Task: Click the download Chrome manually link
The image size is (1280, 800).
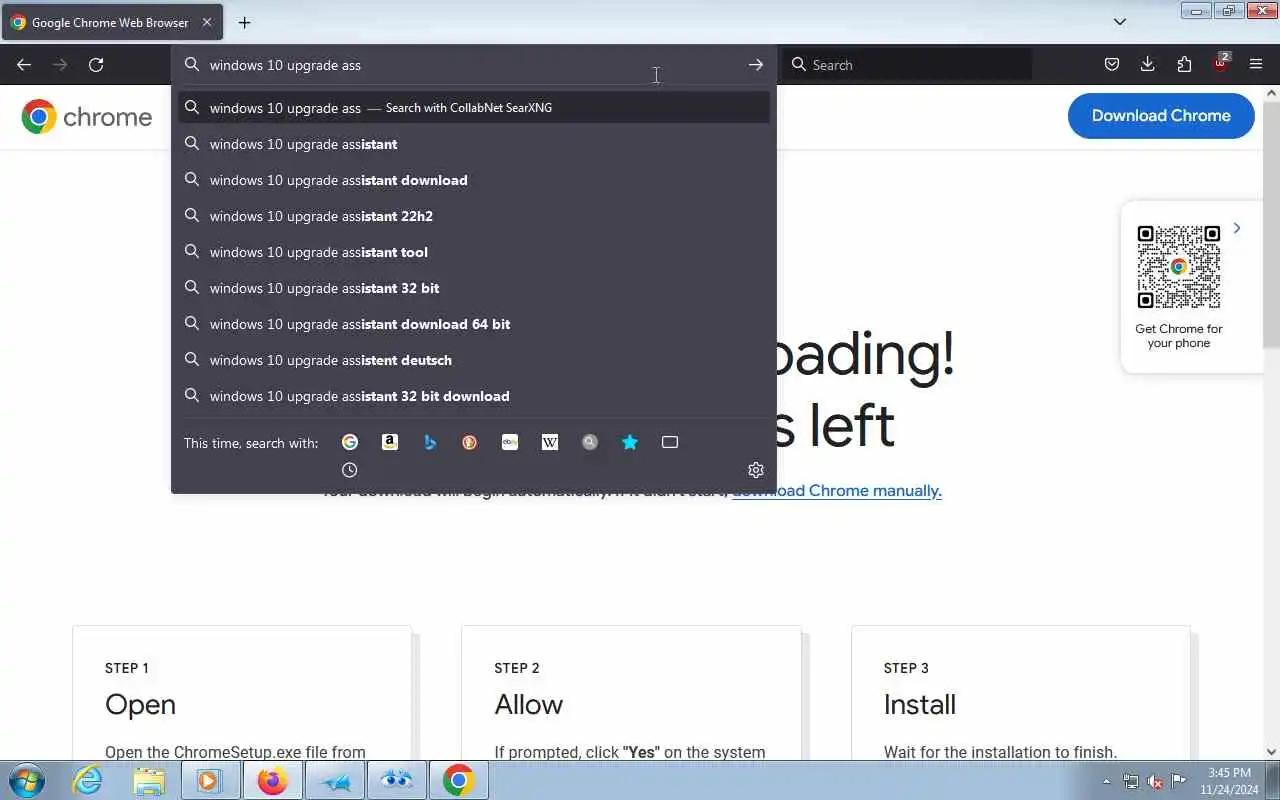Action: tap(837, 490)
